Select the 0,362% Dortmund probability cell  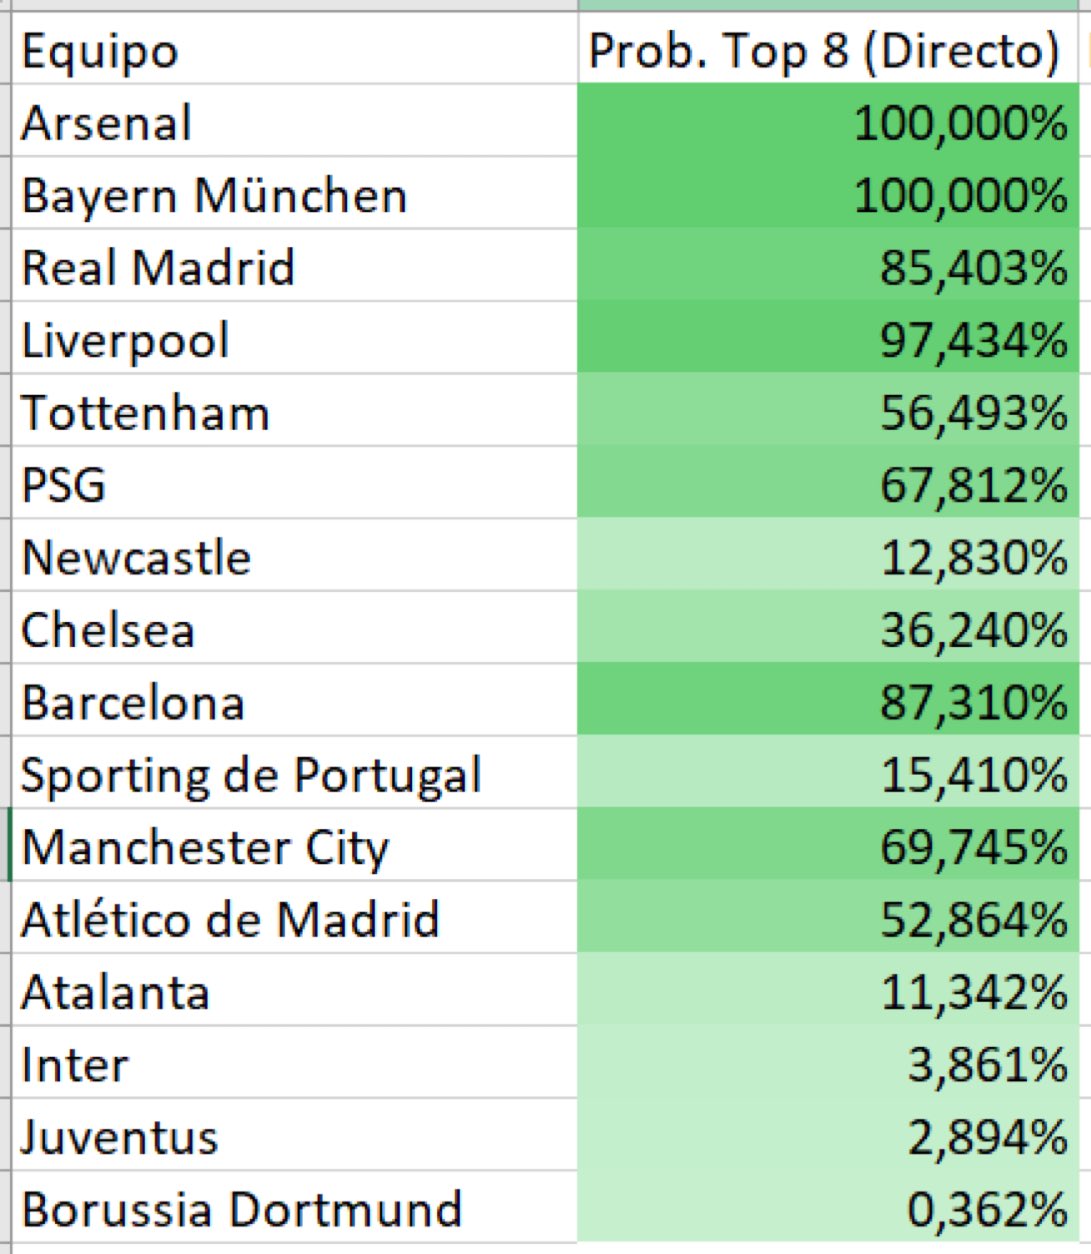827,1209
